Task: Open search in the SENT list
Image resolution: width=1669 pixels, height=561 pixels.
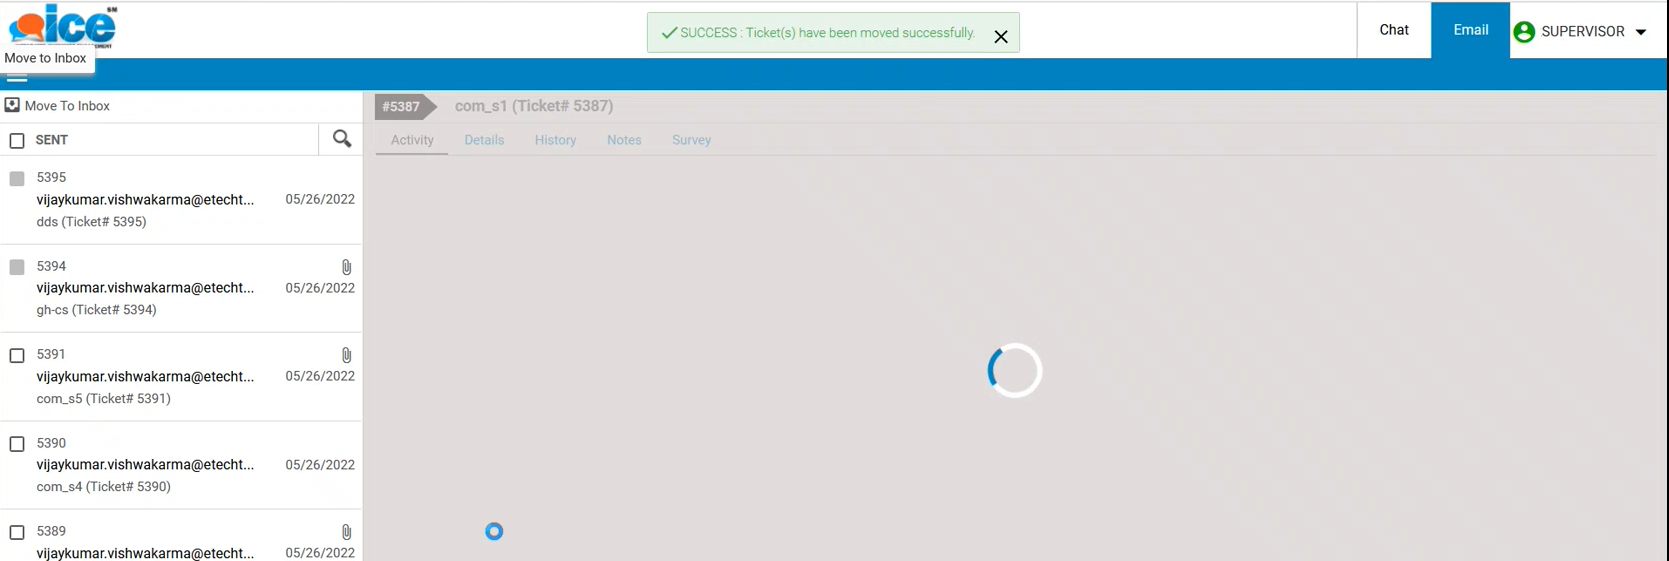Action: click(342, 139)
